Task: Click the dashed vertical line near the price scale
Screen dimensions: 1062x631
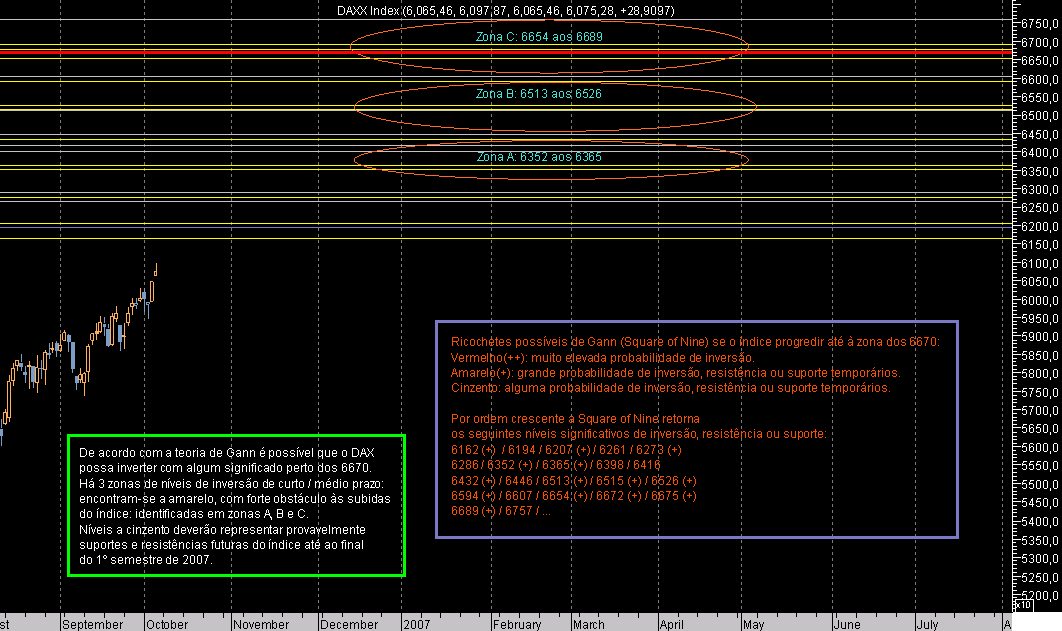Action: coord(1005,300)
